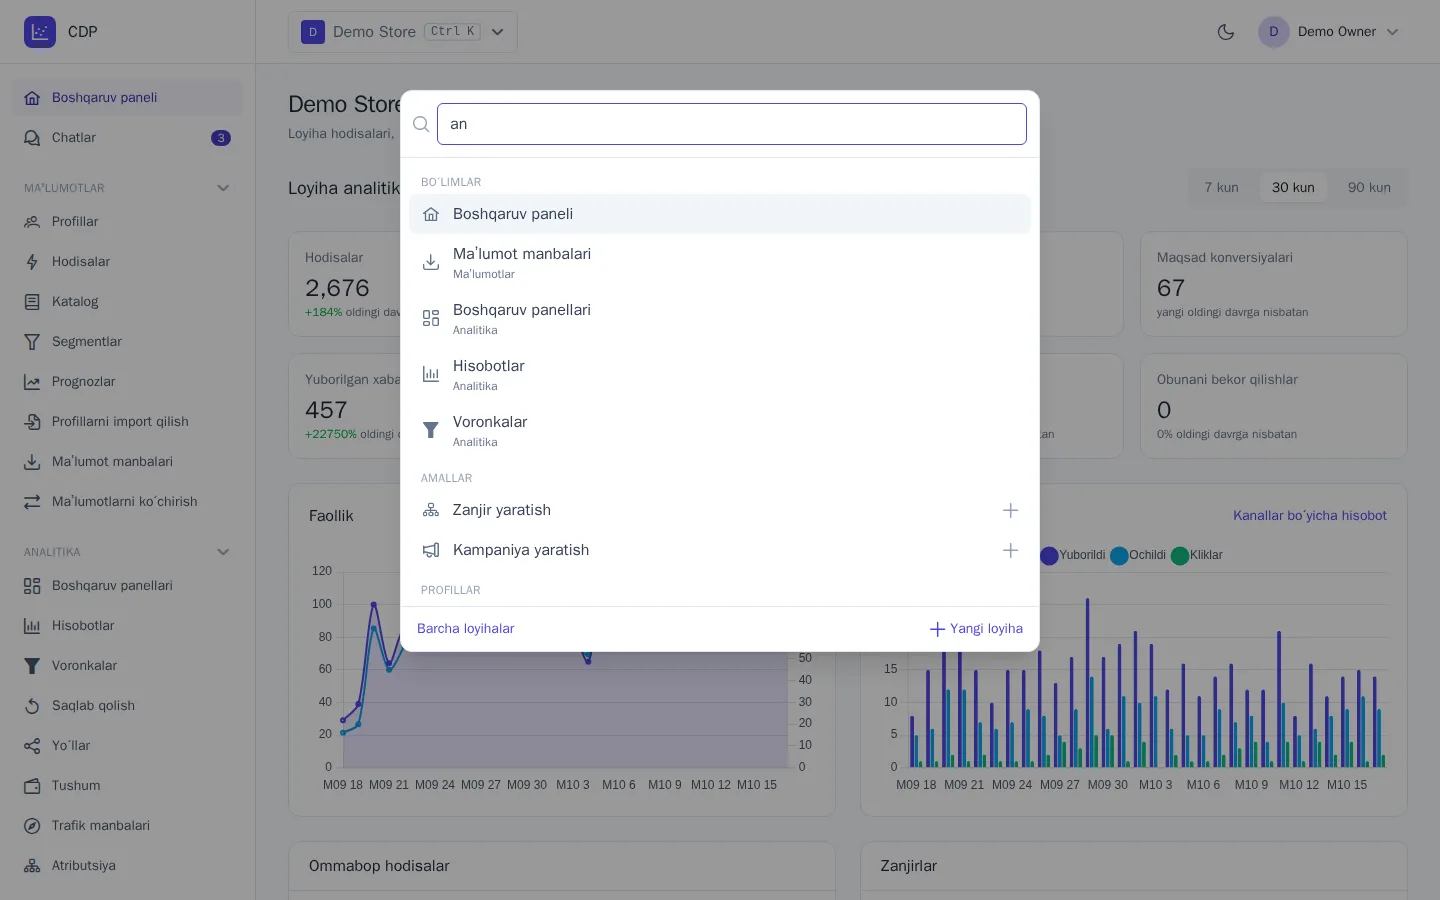Open sidebar Hisobotlar item
This screenshot has height=900, width=1440.
(x=127, y=626)
